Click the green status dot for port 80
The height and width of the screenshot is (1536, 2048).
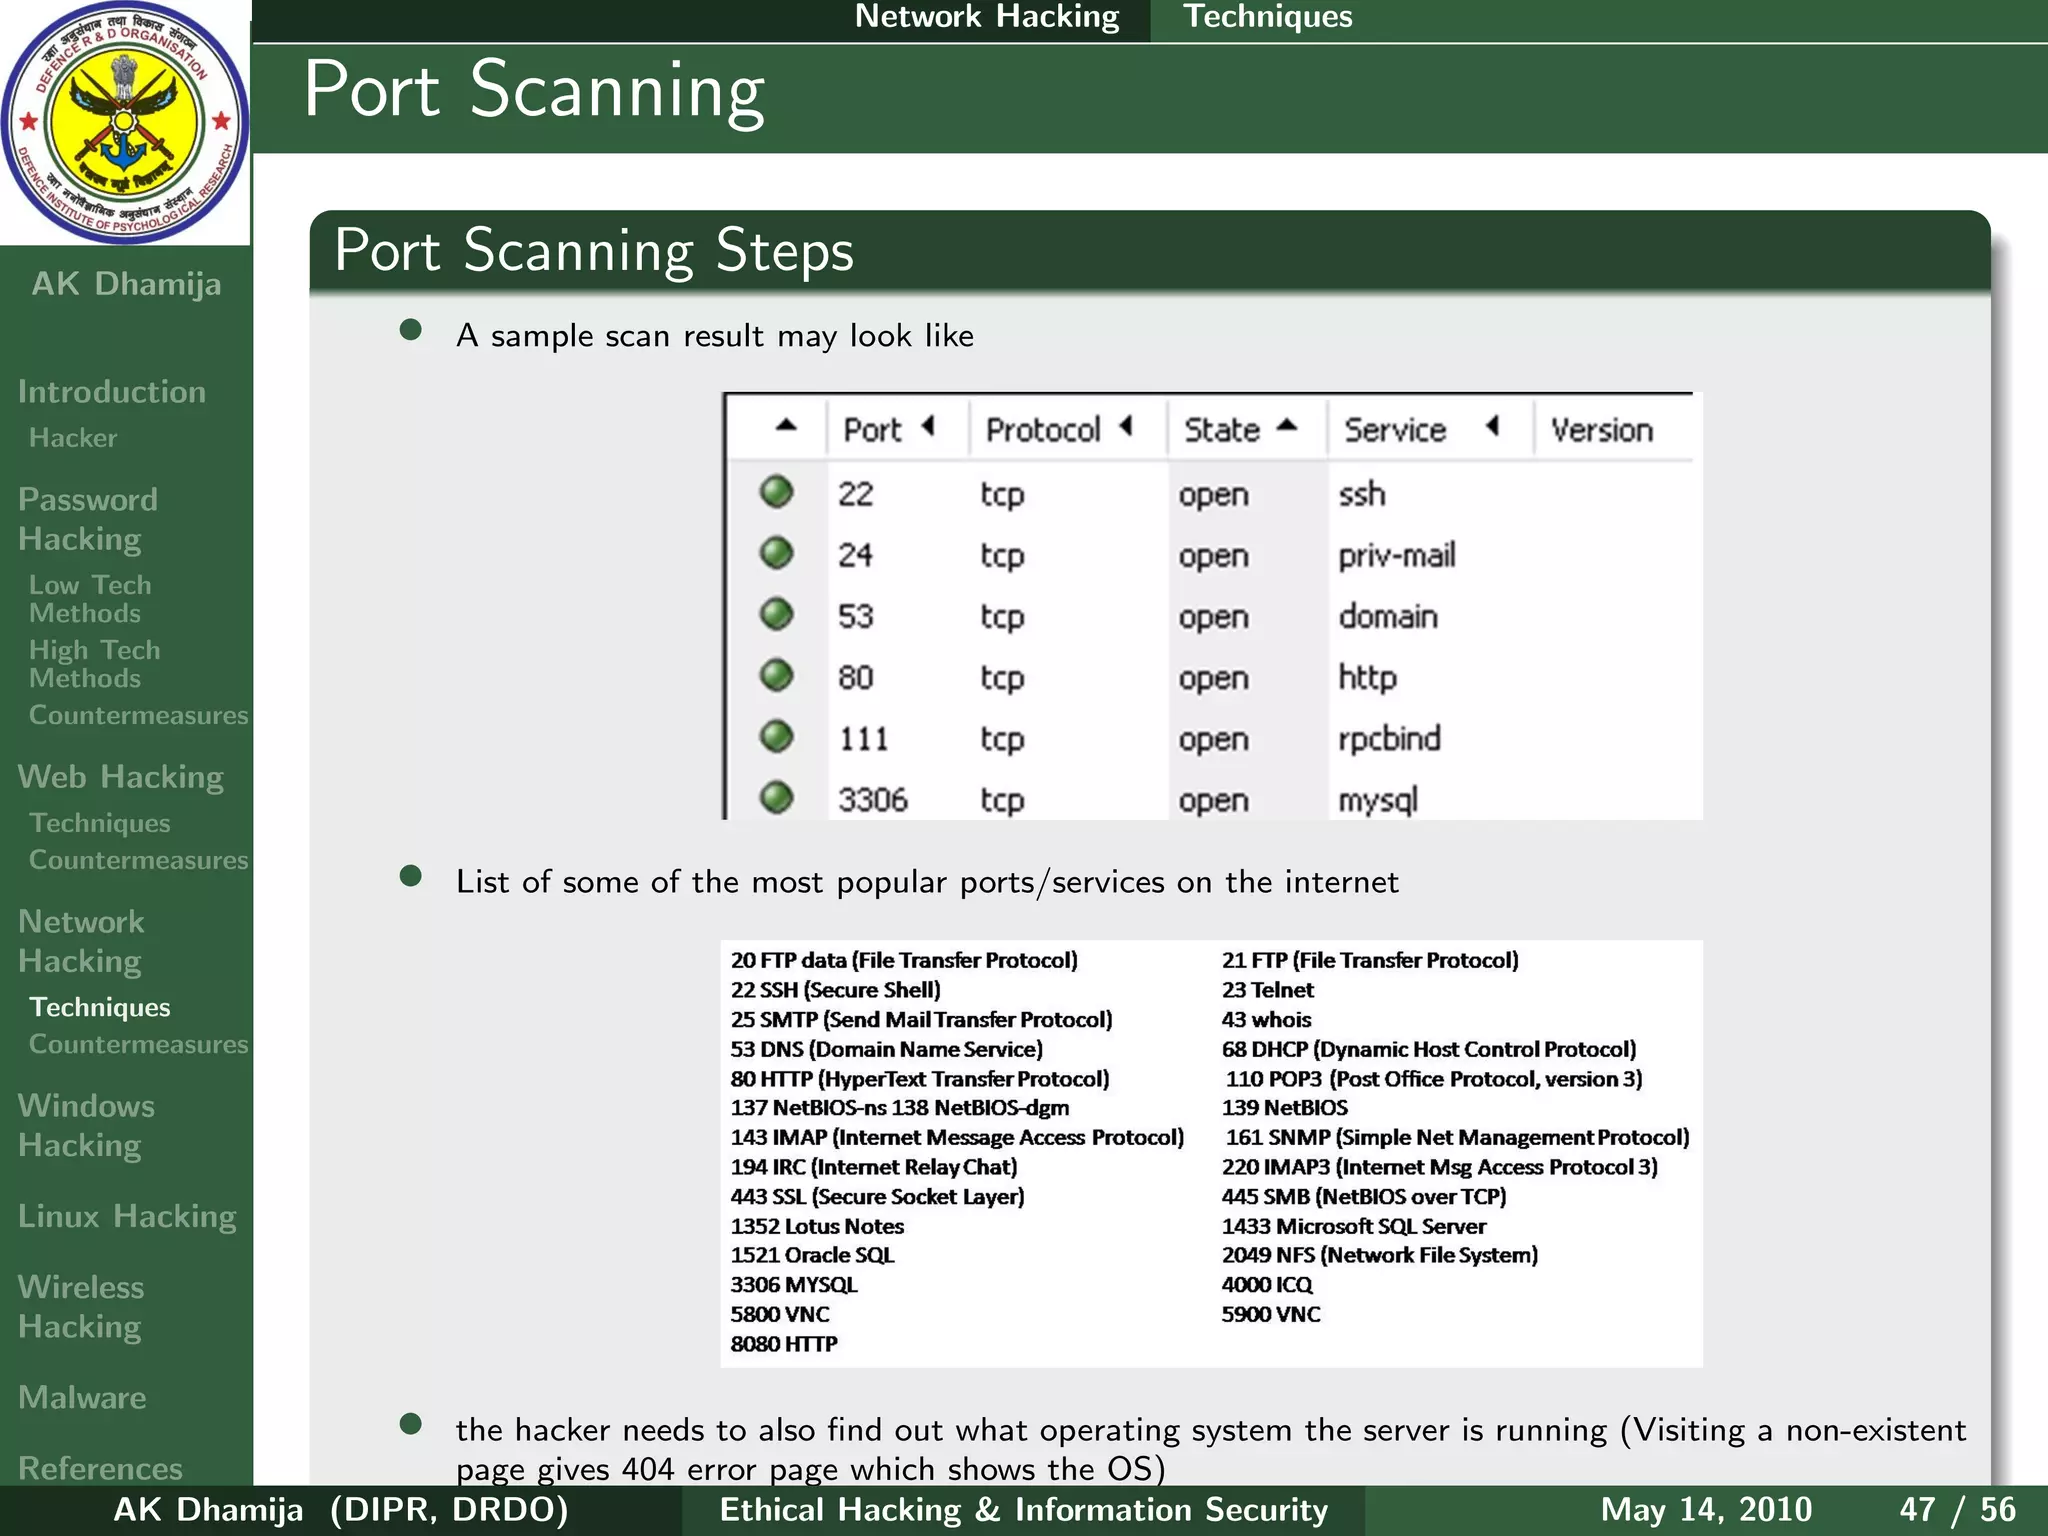click(776, 676)
